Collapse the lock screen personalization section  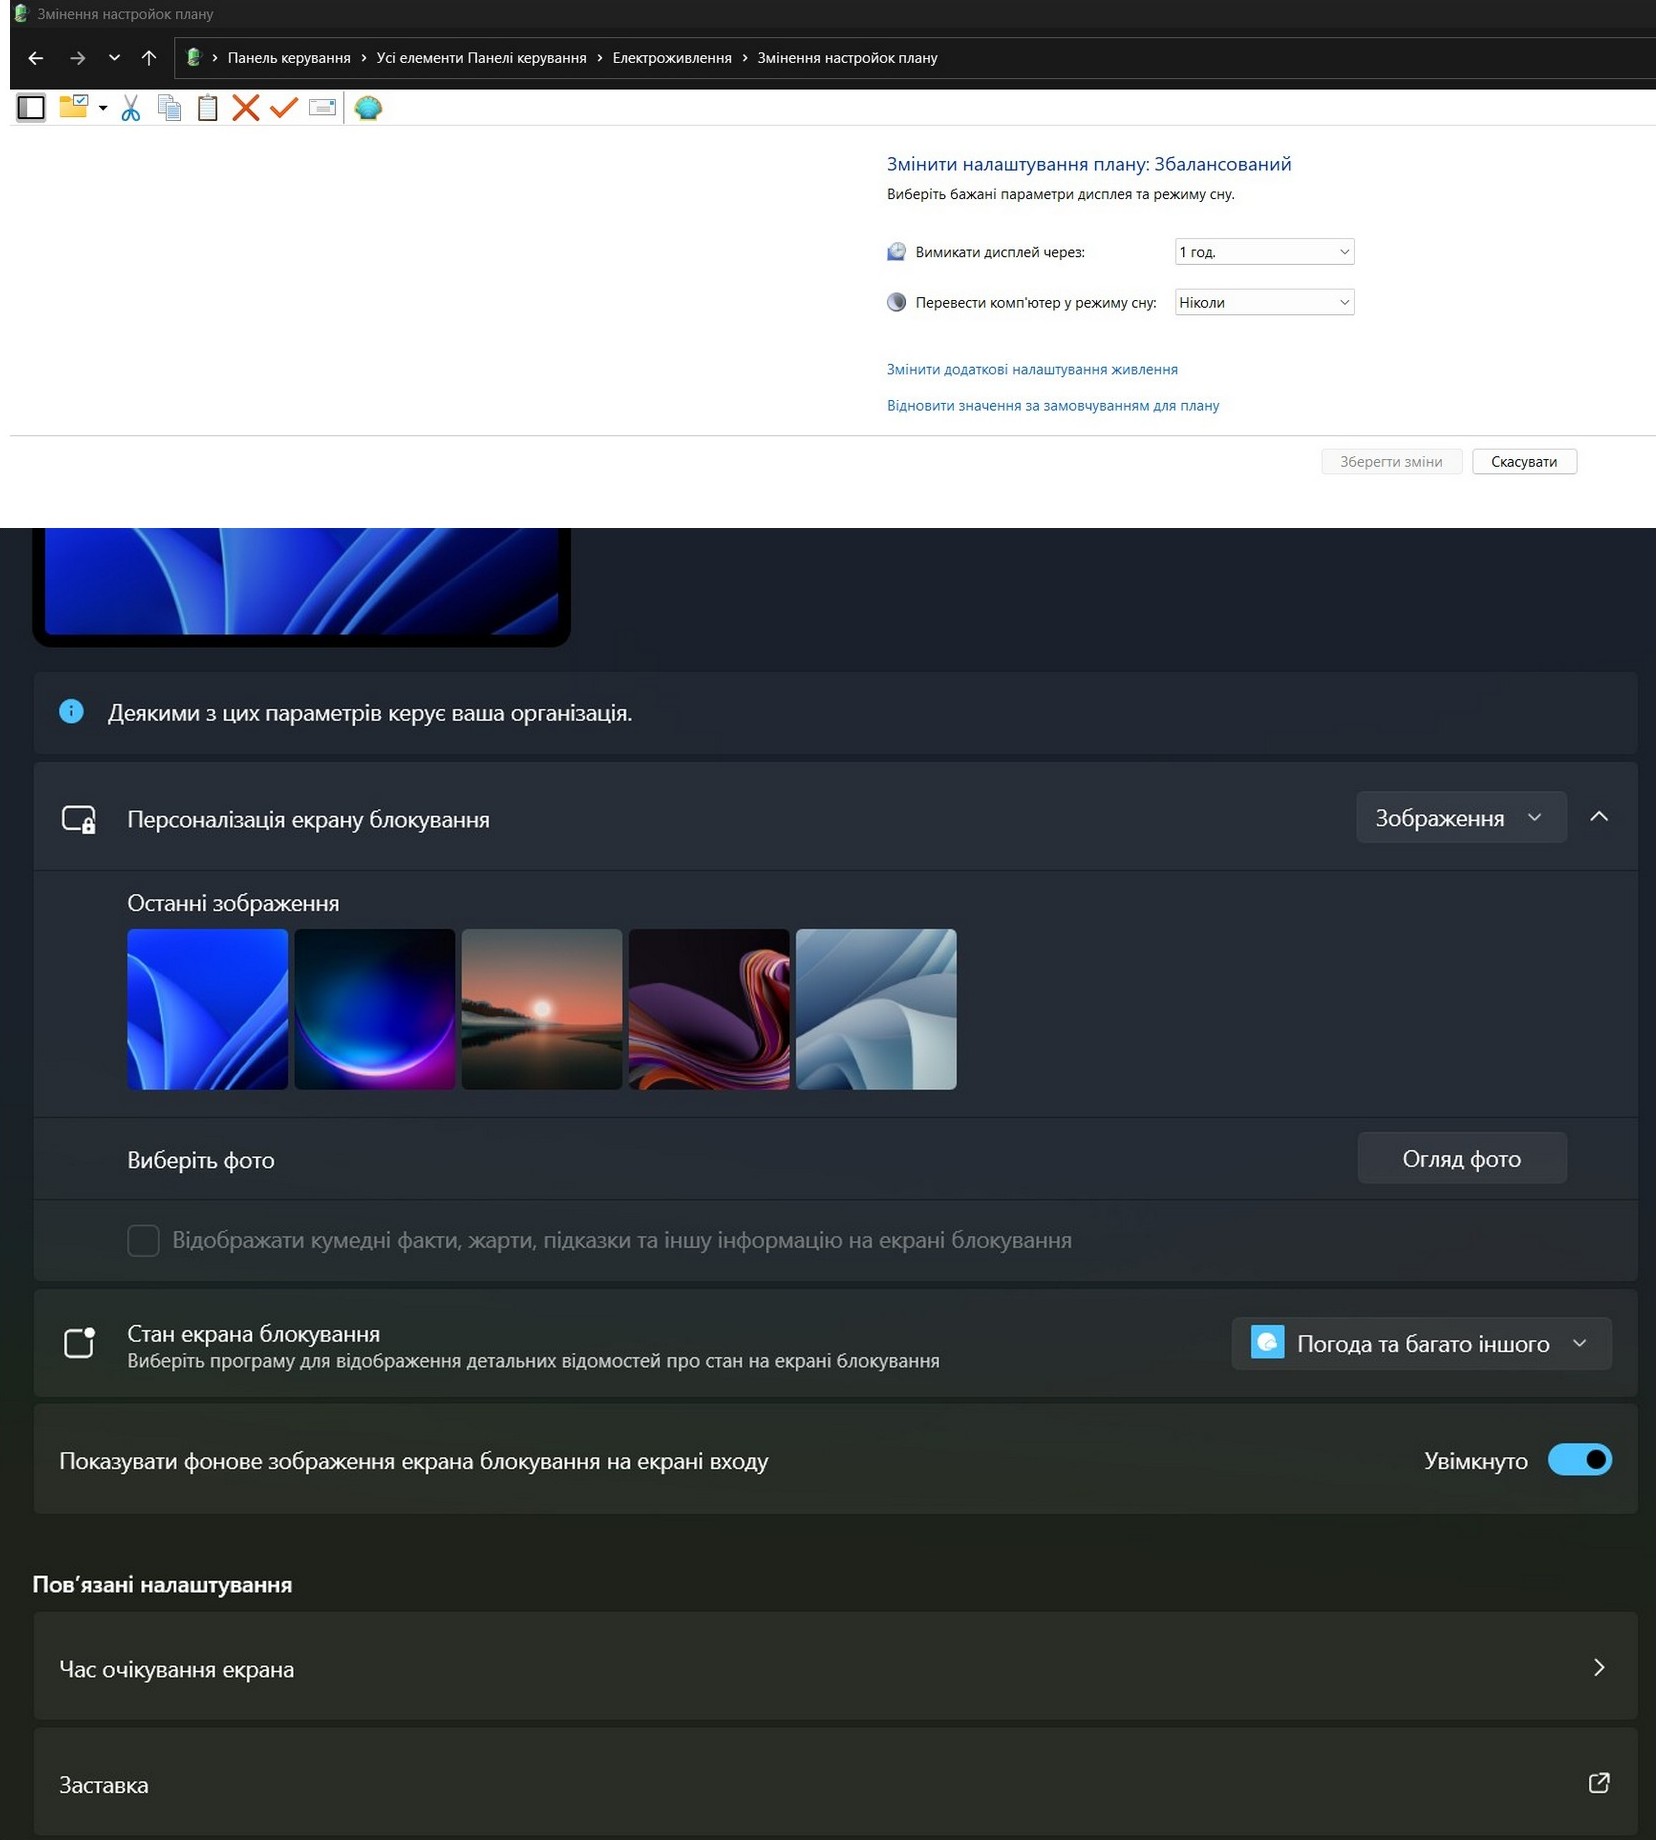pos(1599,817)
